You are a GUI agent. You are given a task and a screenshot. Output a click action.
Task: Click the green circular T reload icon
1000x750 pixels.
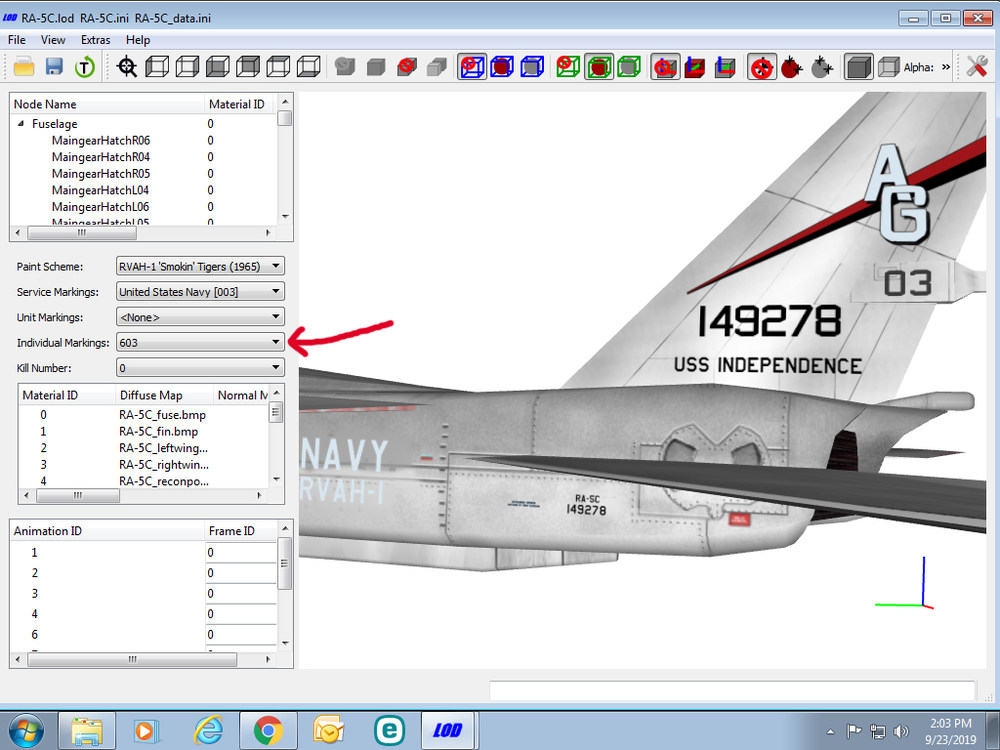85,66
